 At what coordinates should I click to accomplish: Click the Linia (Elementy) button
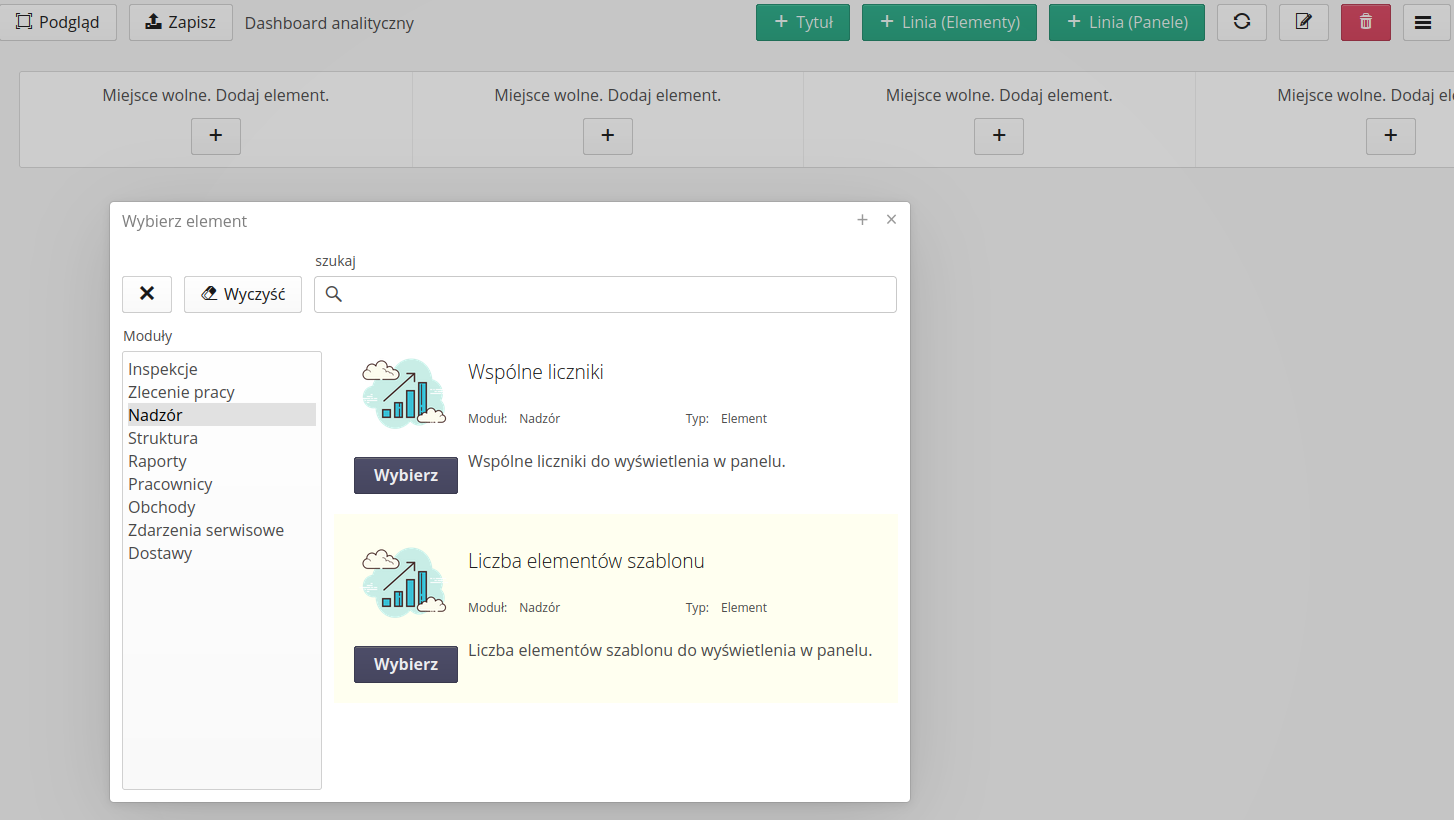click(x=949, y=22)
